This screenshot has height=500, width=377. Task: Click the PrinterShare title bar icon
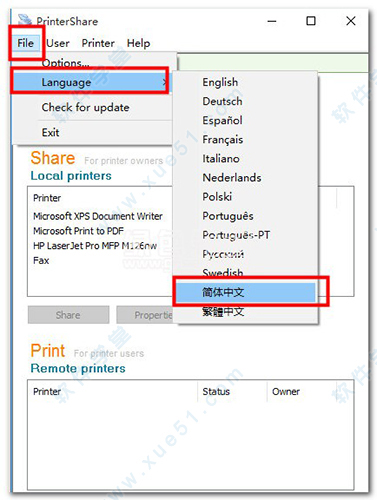[x=25, y=20]
